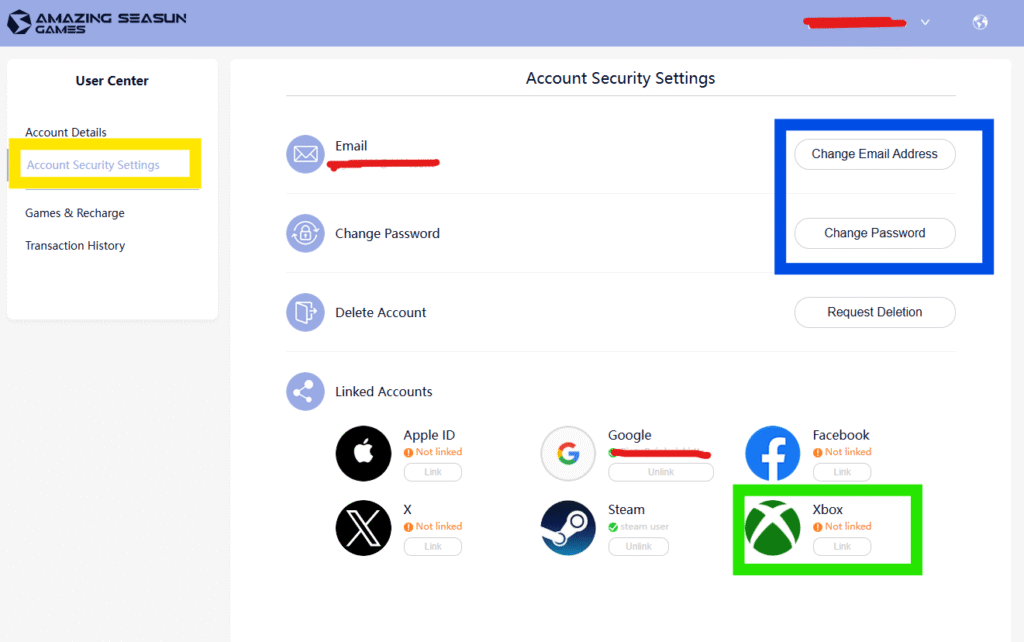Click the Linked Accounts share icon
The width and height of the screenshot is (1024, 642).
pyautogui.click(x=305, y=391)
